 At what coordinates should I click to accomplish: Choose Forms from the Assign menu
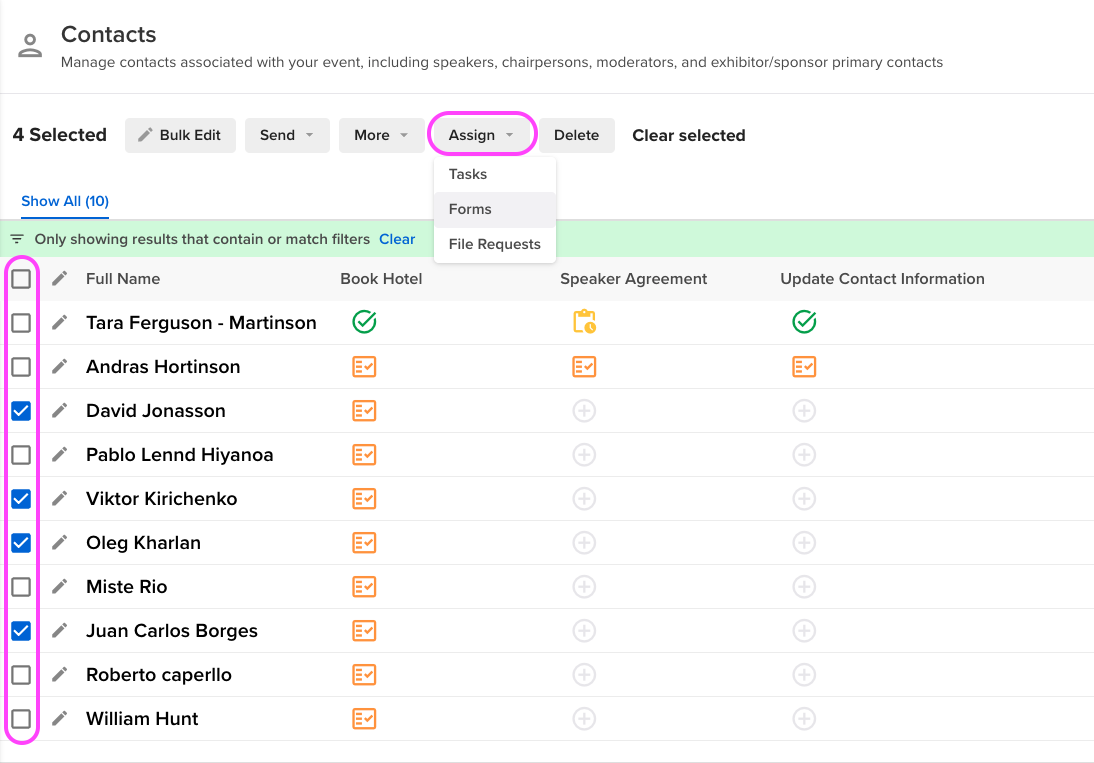tap(469, 209)
